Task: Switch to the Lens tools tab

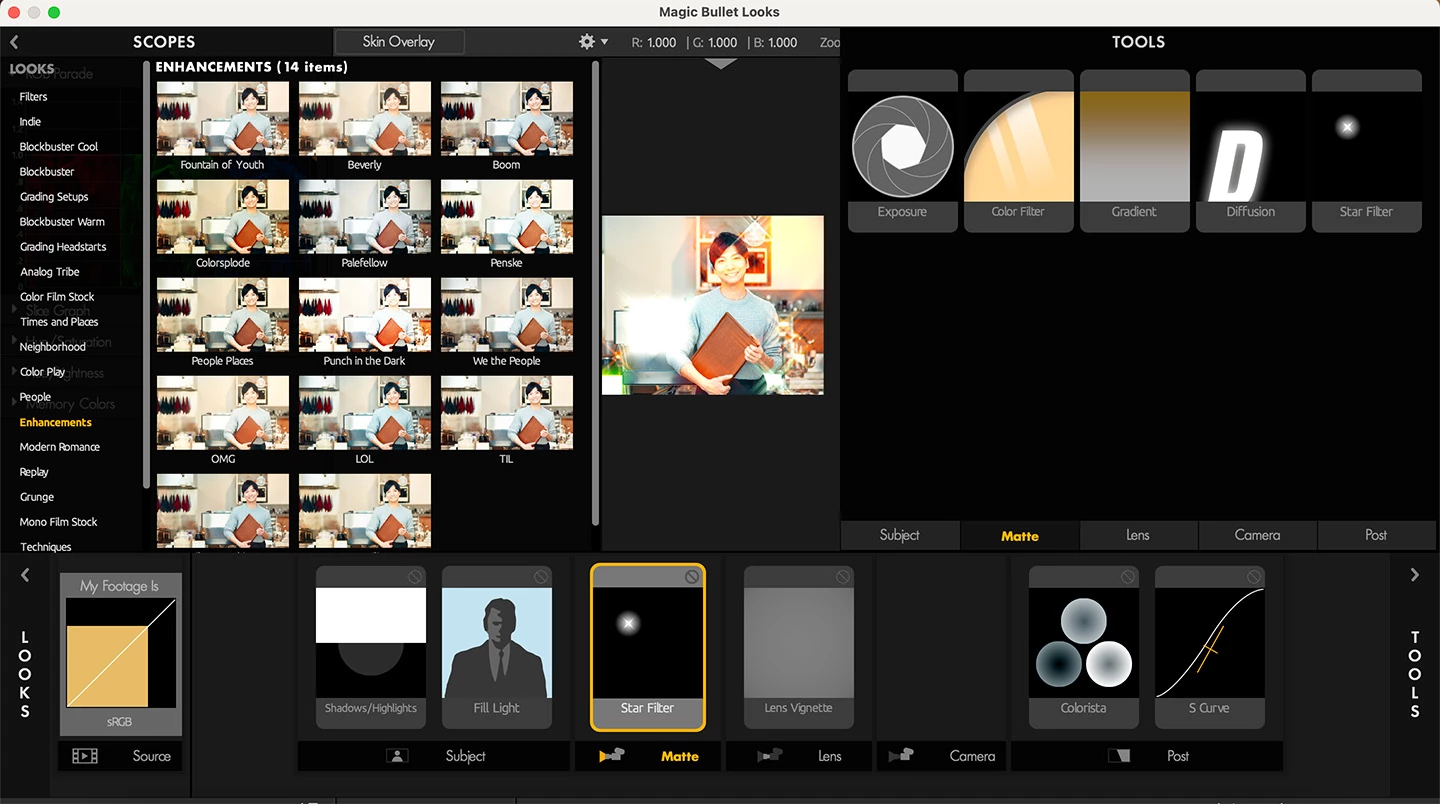Action: coord(1138,535)
